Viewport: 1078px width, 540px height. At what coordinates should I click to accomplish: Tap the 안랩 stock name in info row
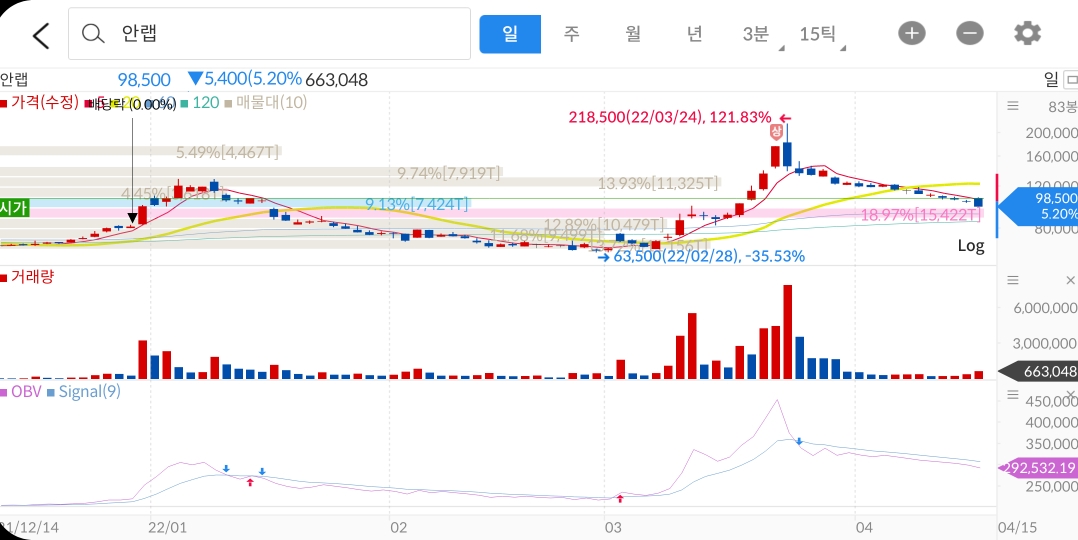tap(14, 80)
